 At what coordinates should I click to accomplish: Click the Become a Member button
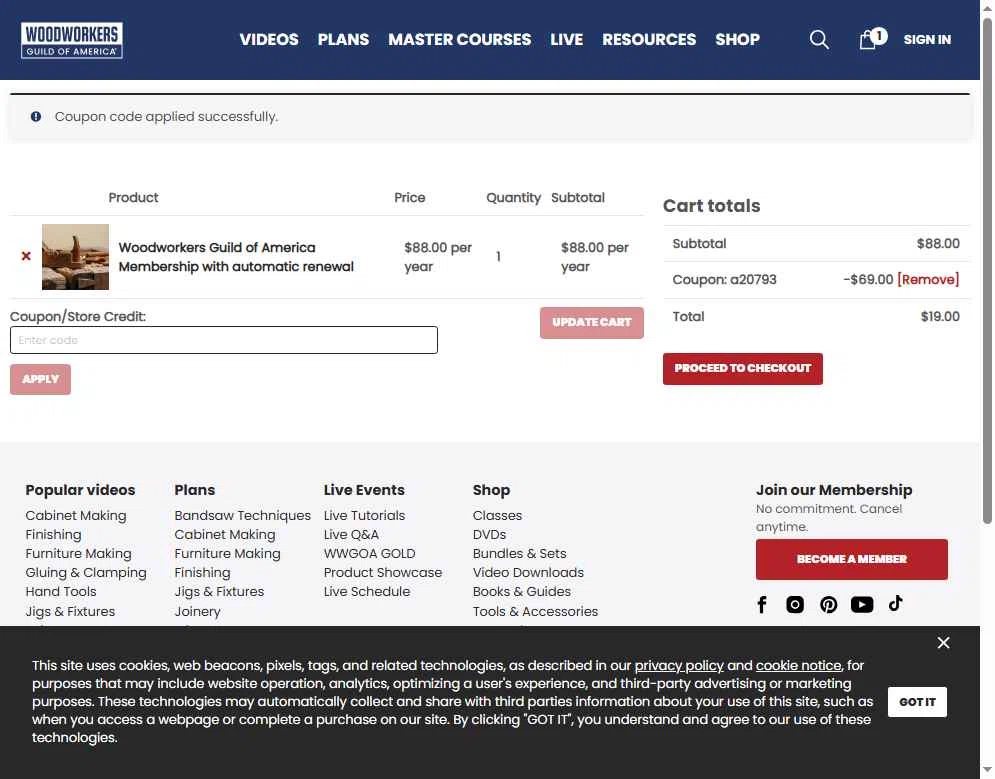pos(852,559)
